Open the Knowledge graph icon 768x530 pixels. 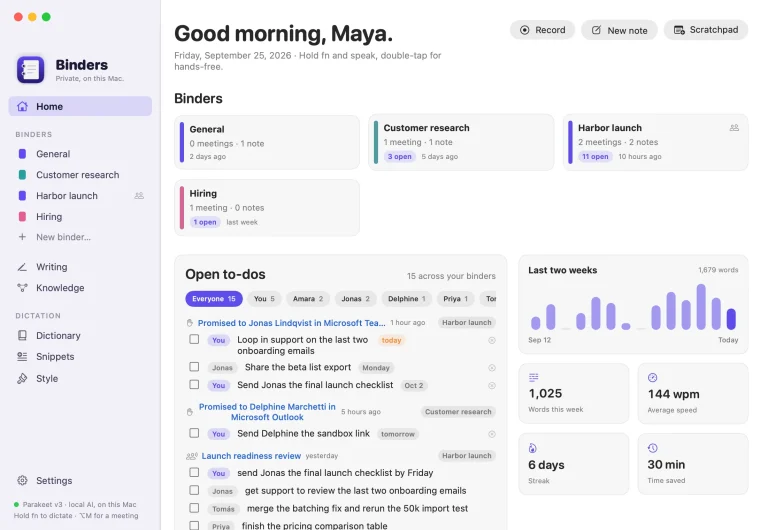(x=22, y=288)
